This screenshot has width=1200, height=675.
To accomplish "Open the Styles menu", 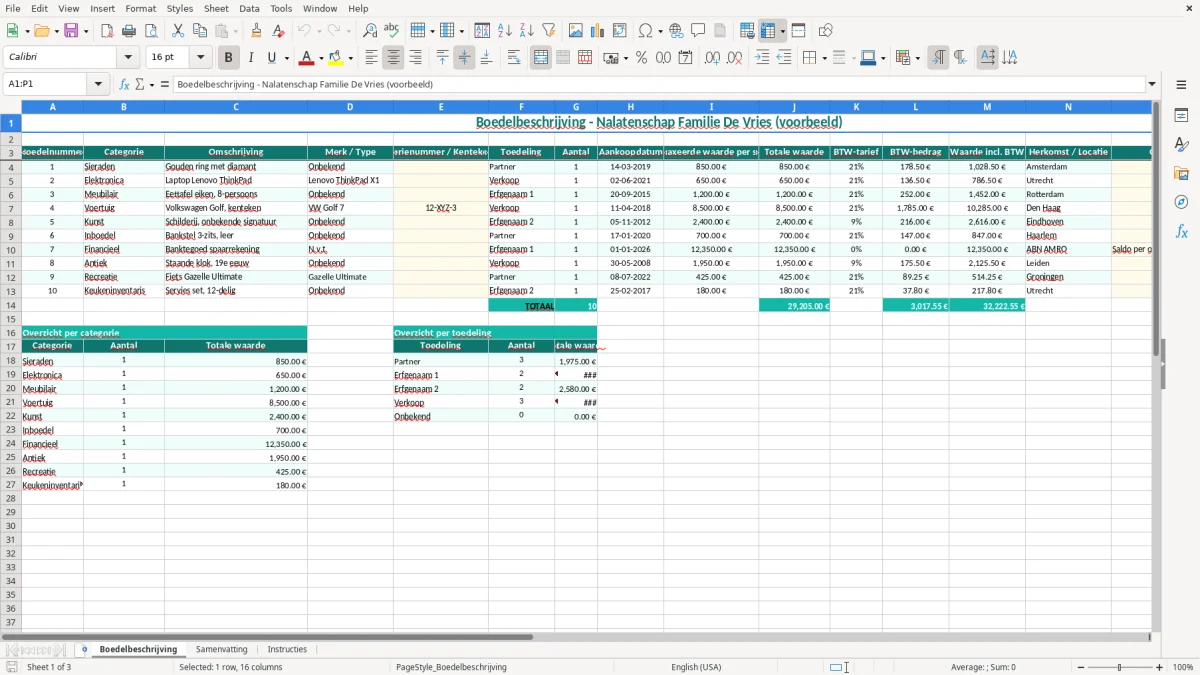I will (180, 8).
